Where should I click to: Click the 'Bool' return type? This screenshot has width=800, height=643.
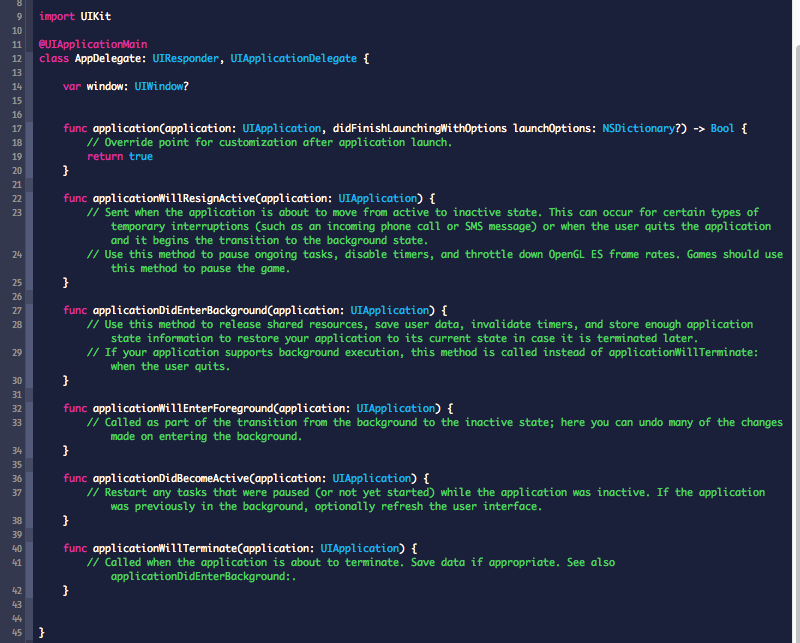tap(722, 128)
